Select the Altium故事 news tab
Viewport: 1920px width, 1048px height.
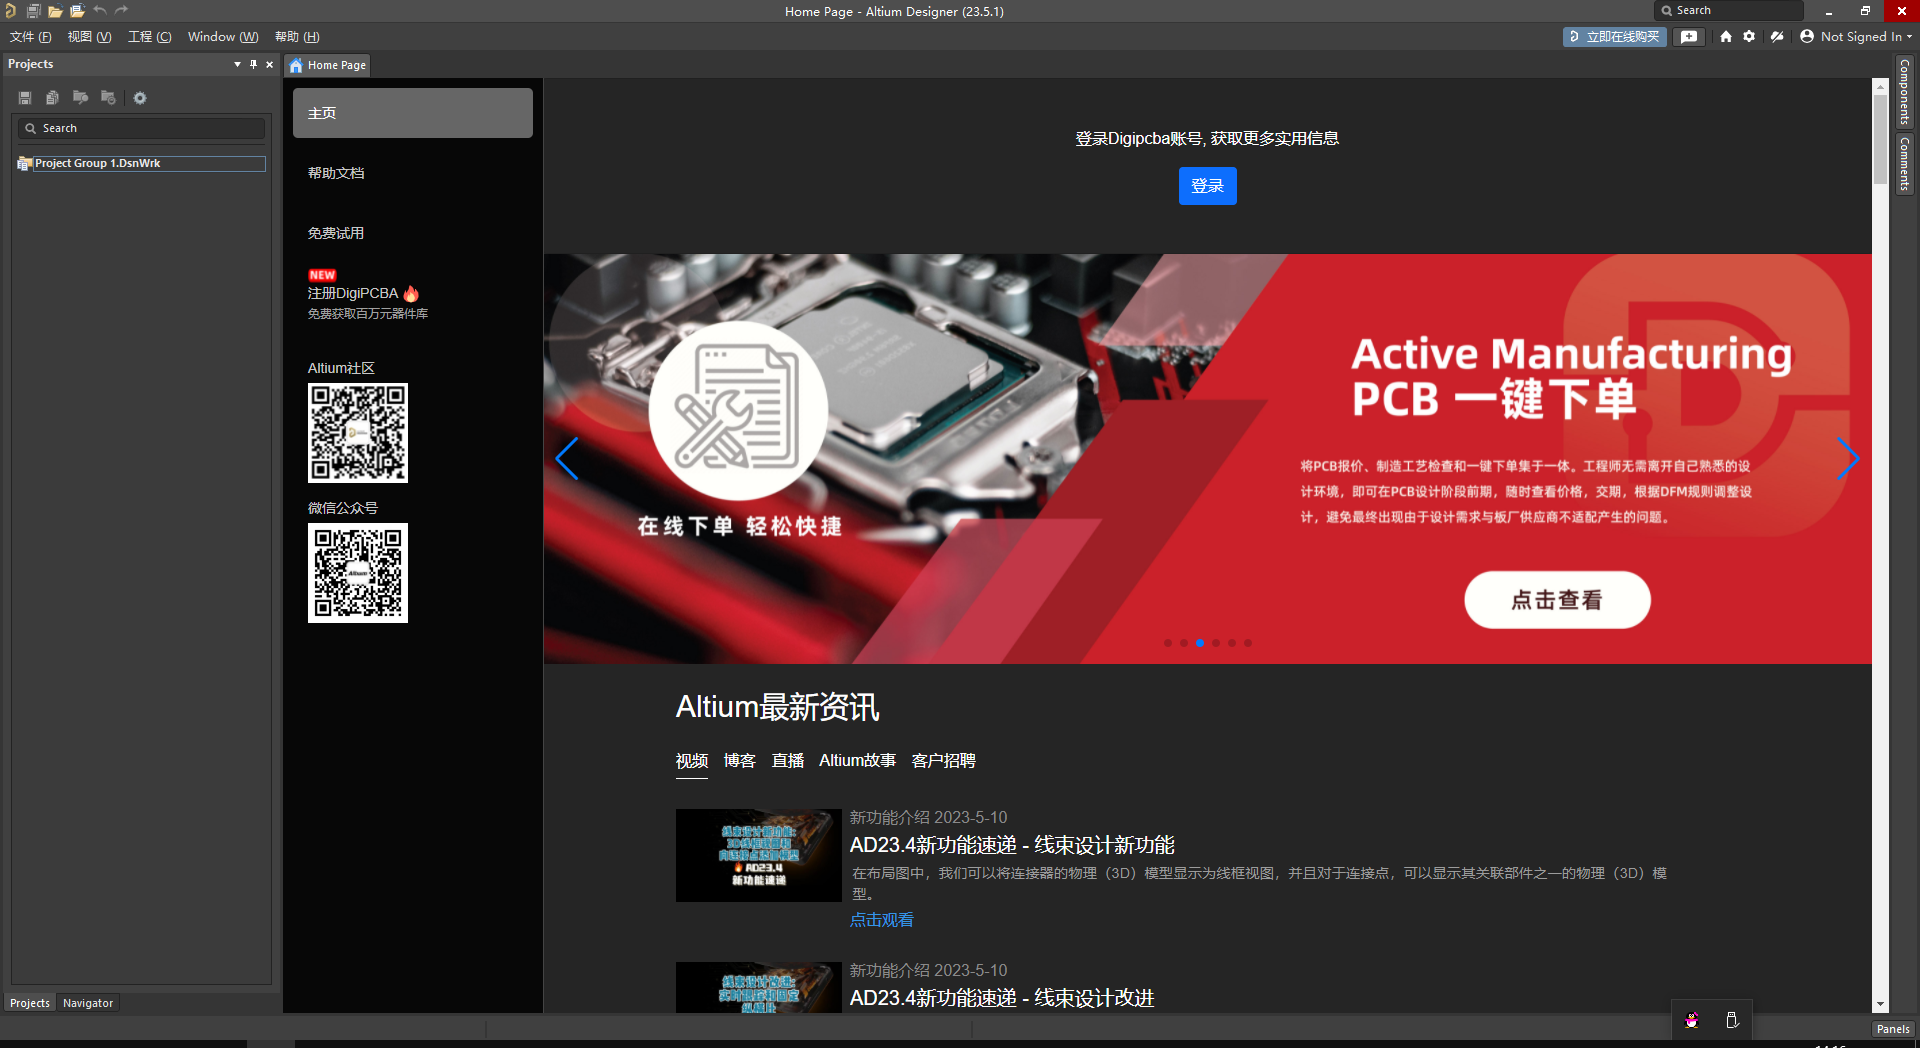857,761
